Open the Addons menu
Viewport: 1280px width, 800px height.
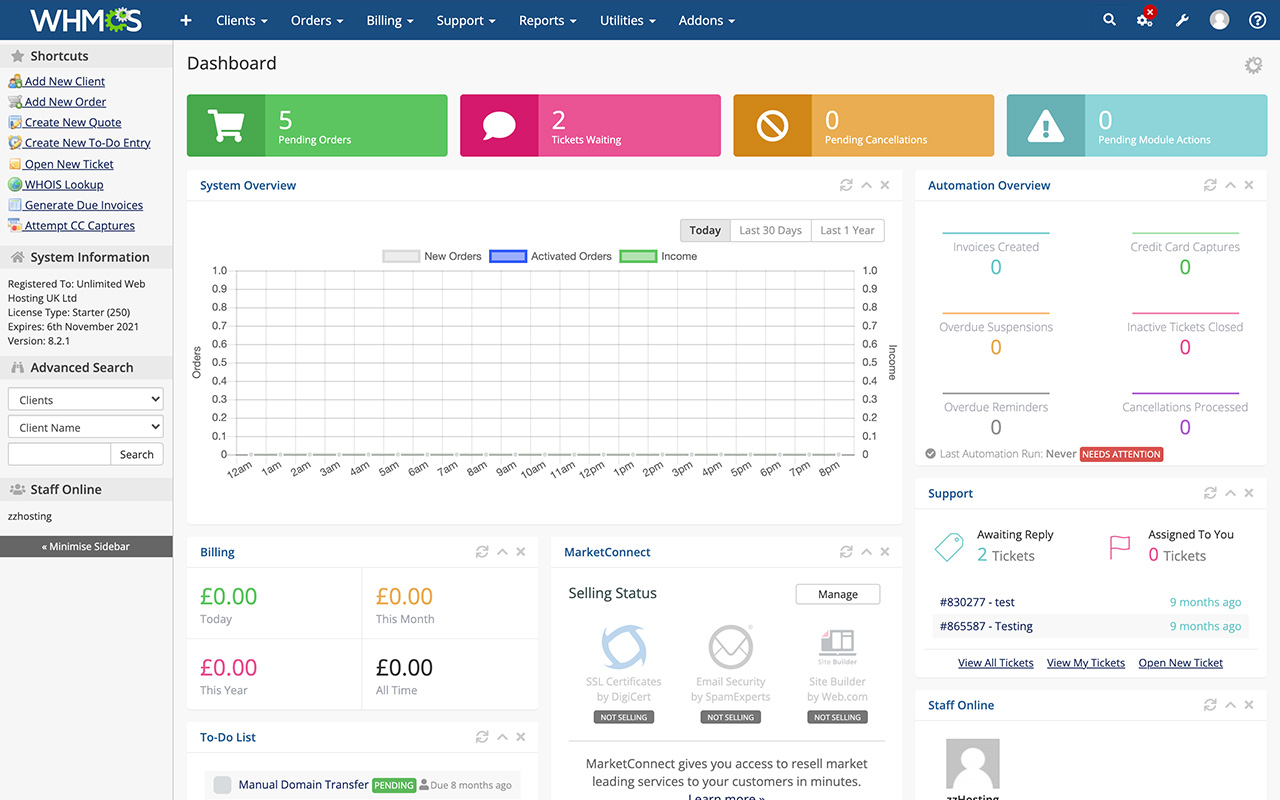tap(706, 20)
